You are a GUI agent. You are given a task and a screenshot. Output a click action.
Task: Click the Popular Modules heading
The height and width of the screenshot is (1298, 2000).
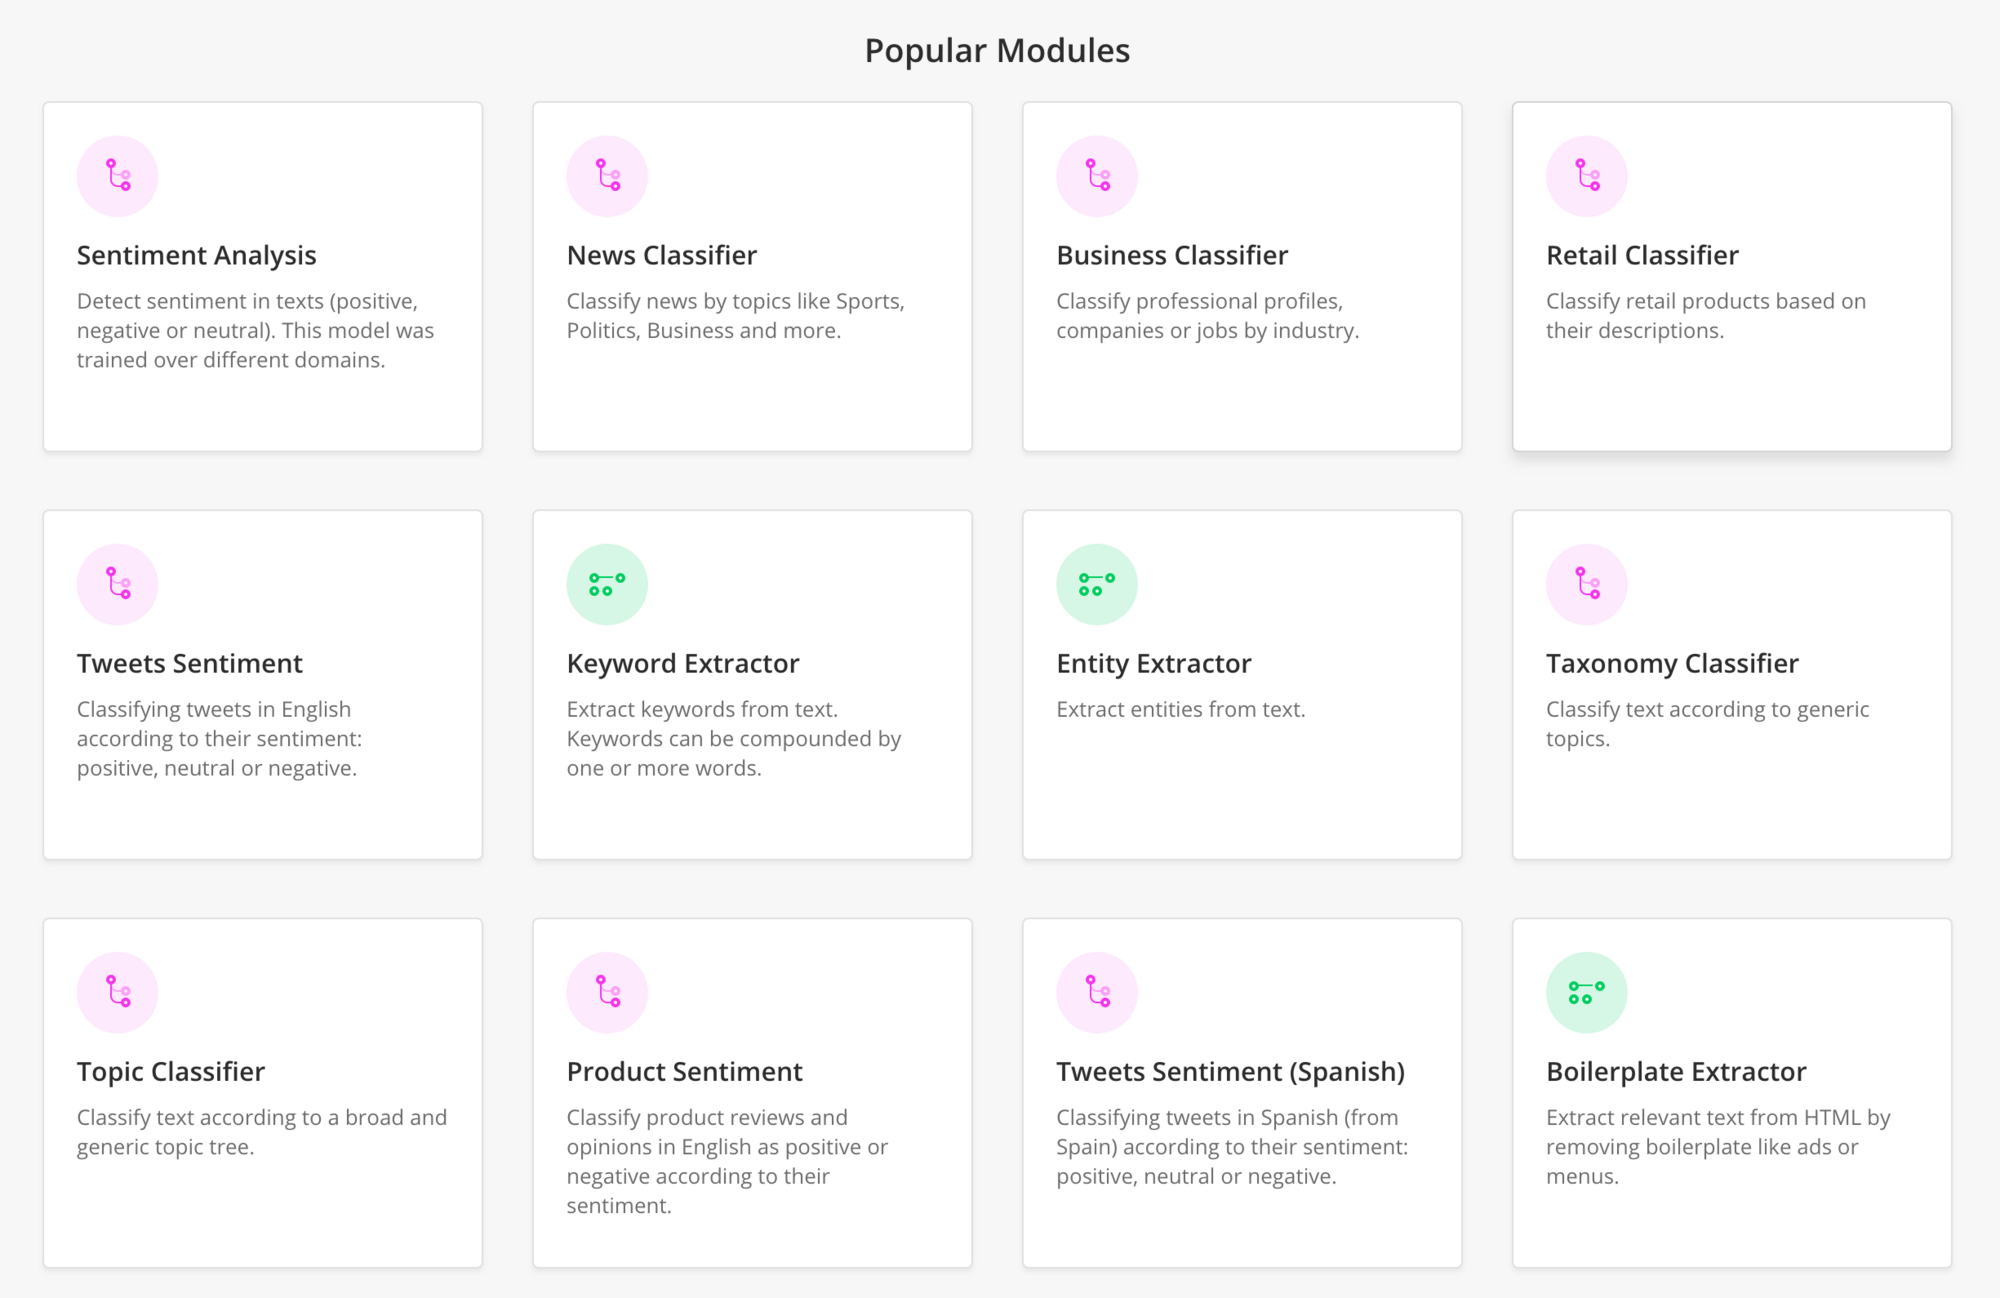coord(998,49)
